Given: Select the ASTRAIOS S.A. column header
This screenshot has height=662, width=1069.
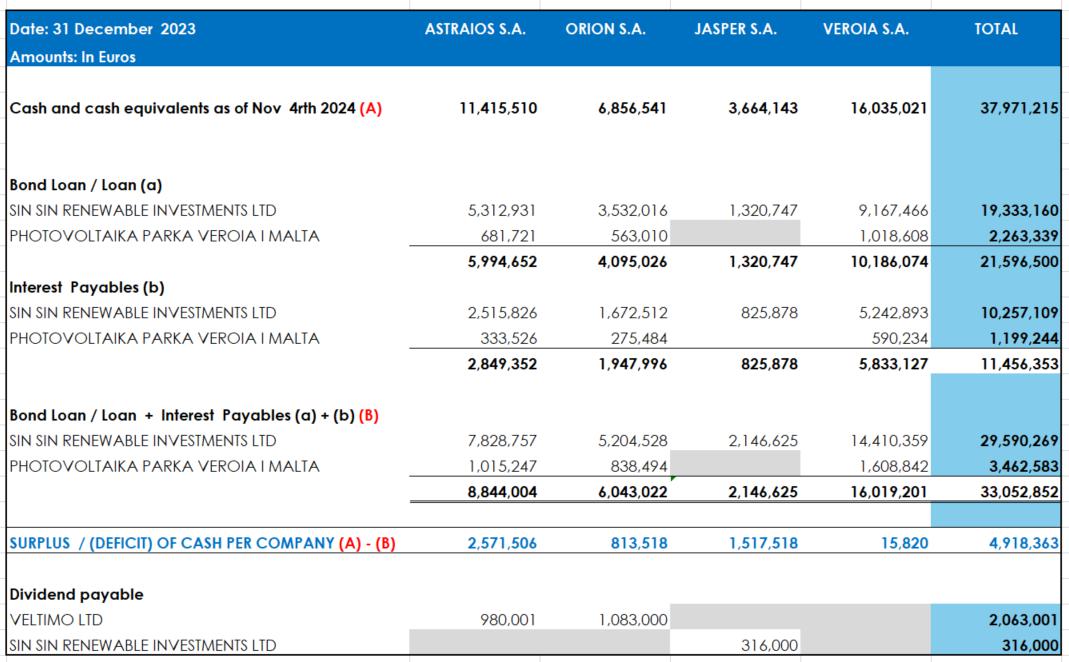Looking at the screenshot, I should tap(475, 29).
